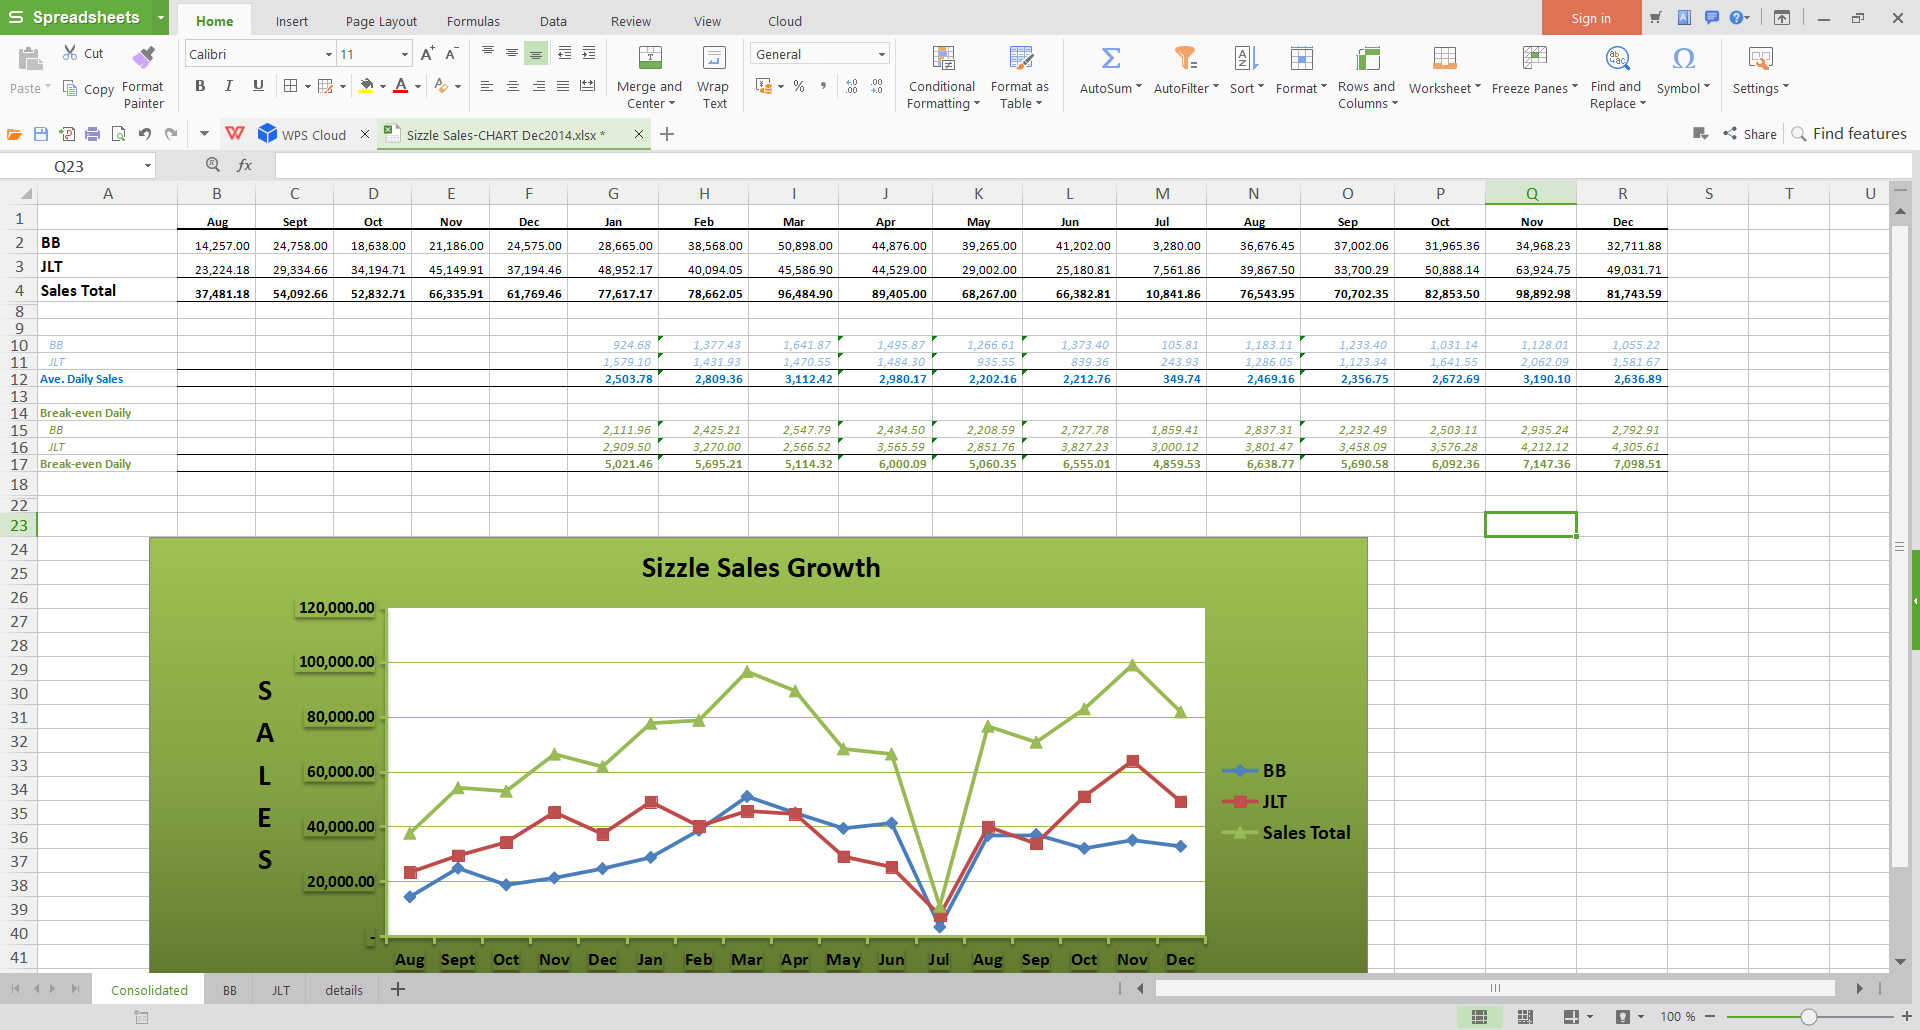Click the increase indent icon
1920x1030 pixels.
(x=588, y=53)
